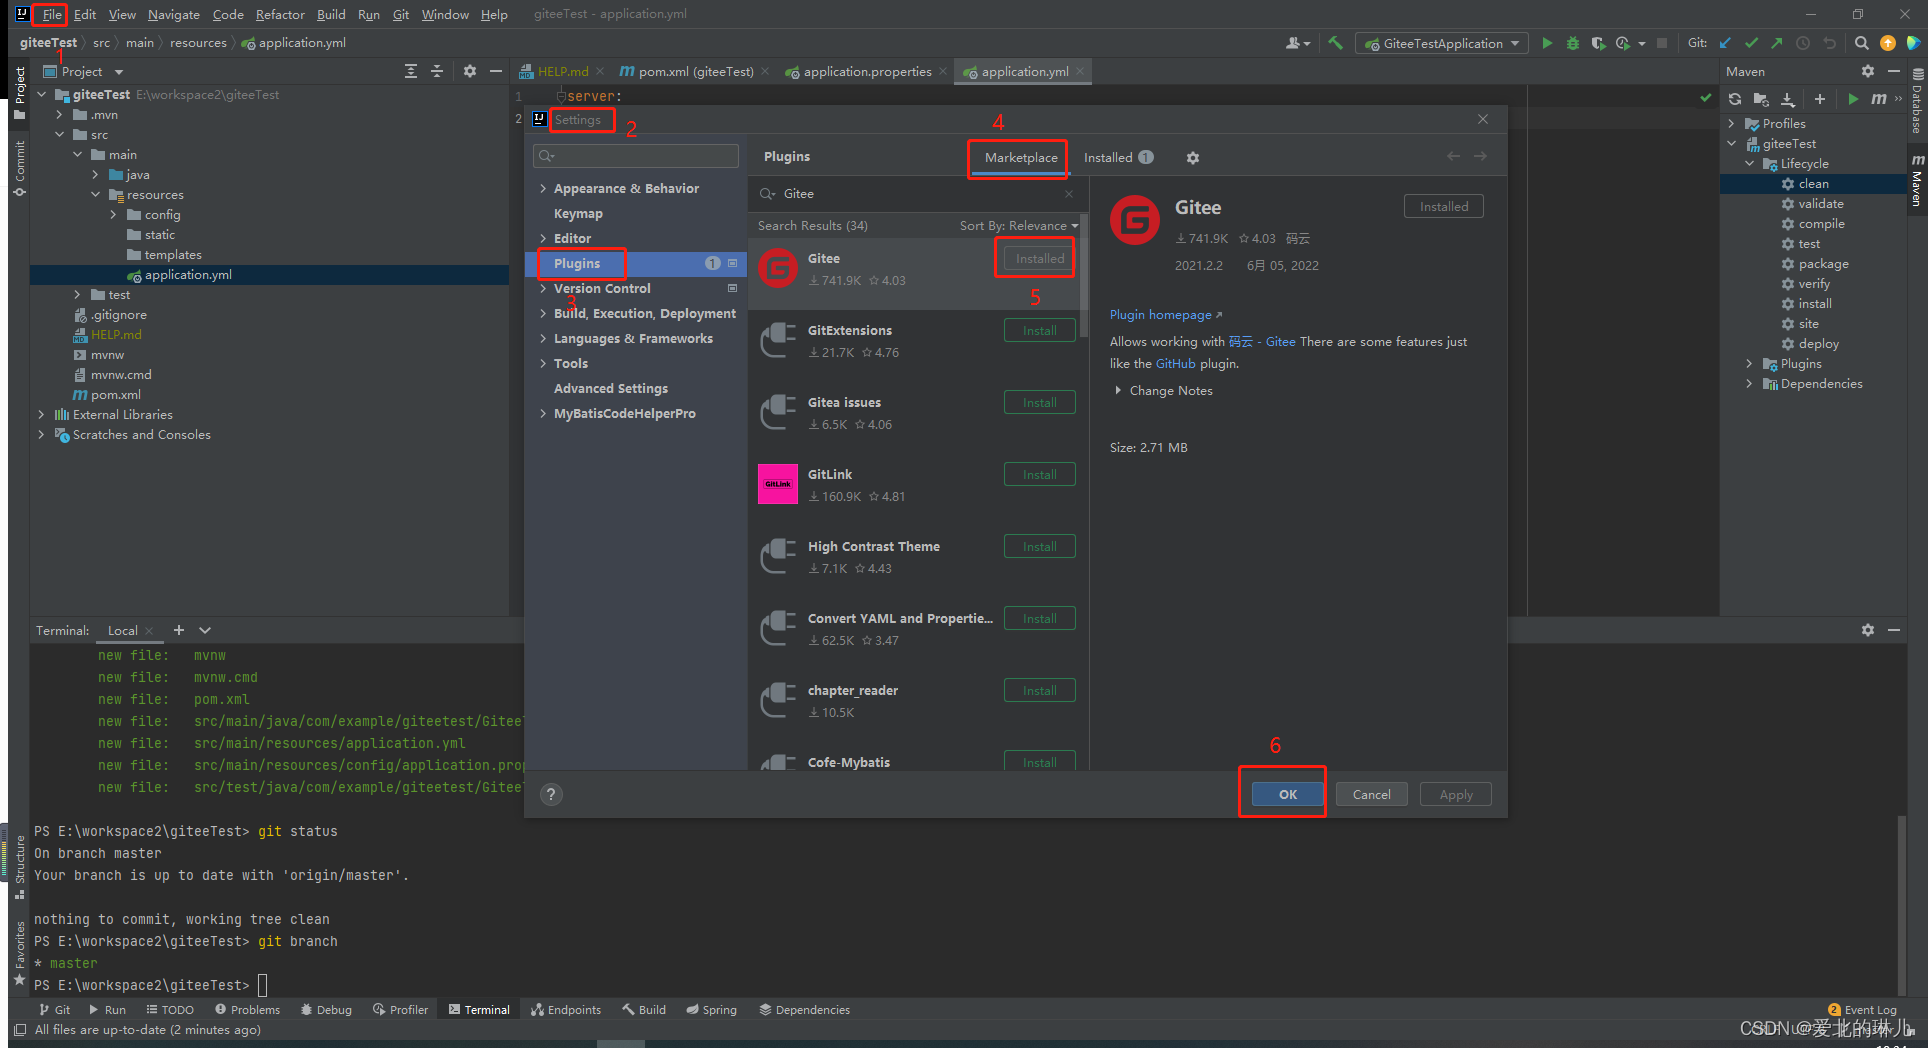
Task: Open Plugins settings gear in dialog
Action: point(1192,158)
